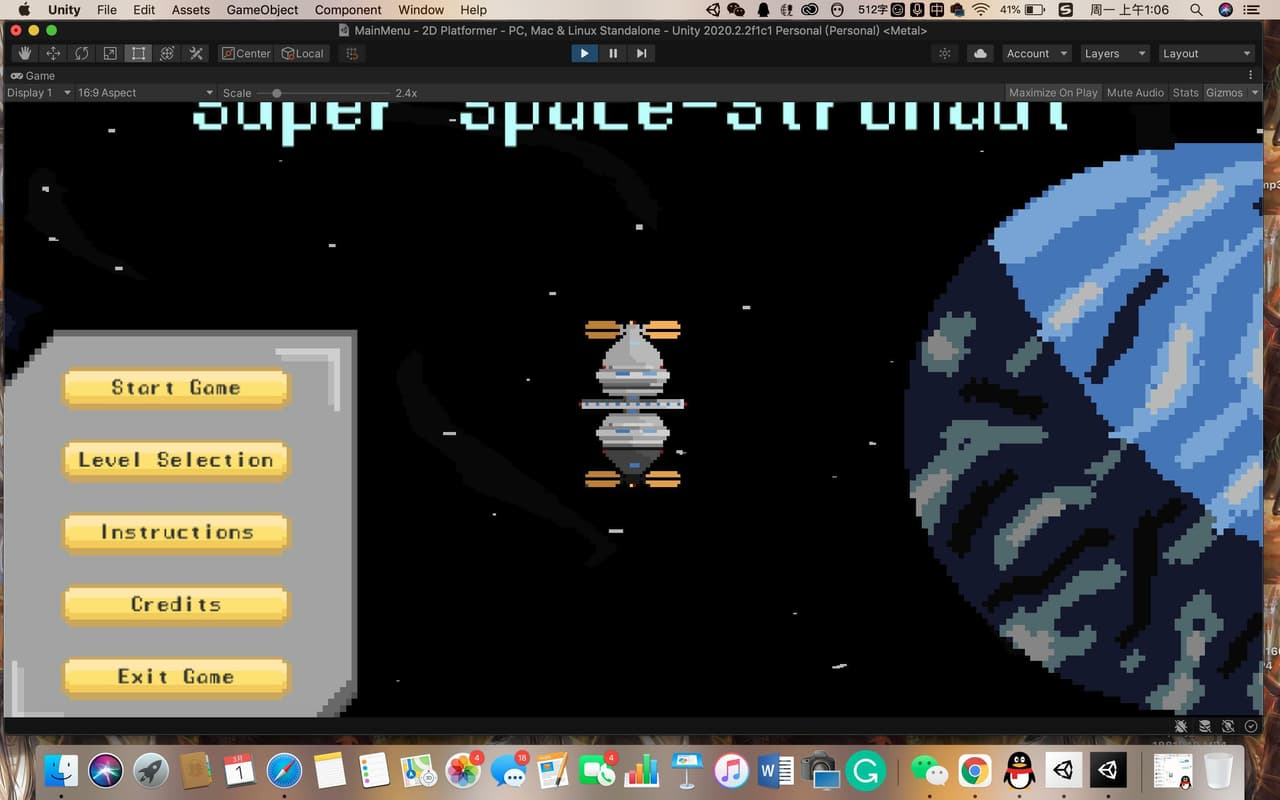Viewport: 1280px width, 800px height.
Task: Click the space station sprite
Action: pyautogui.click(x=633, y=404)
